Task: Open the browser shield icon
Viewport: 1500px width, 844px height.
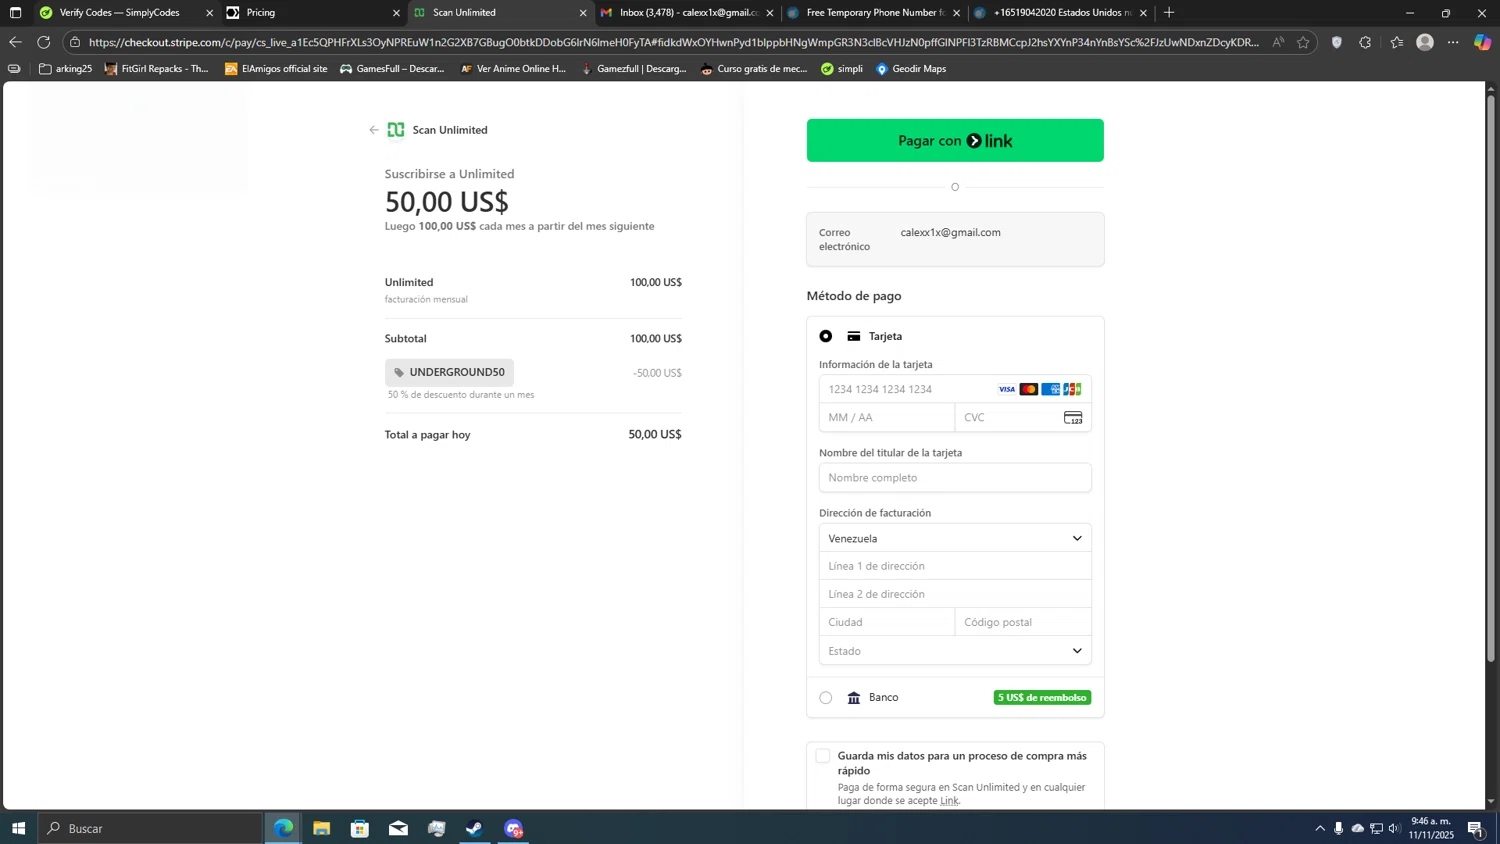Action: (1337, 42)
